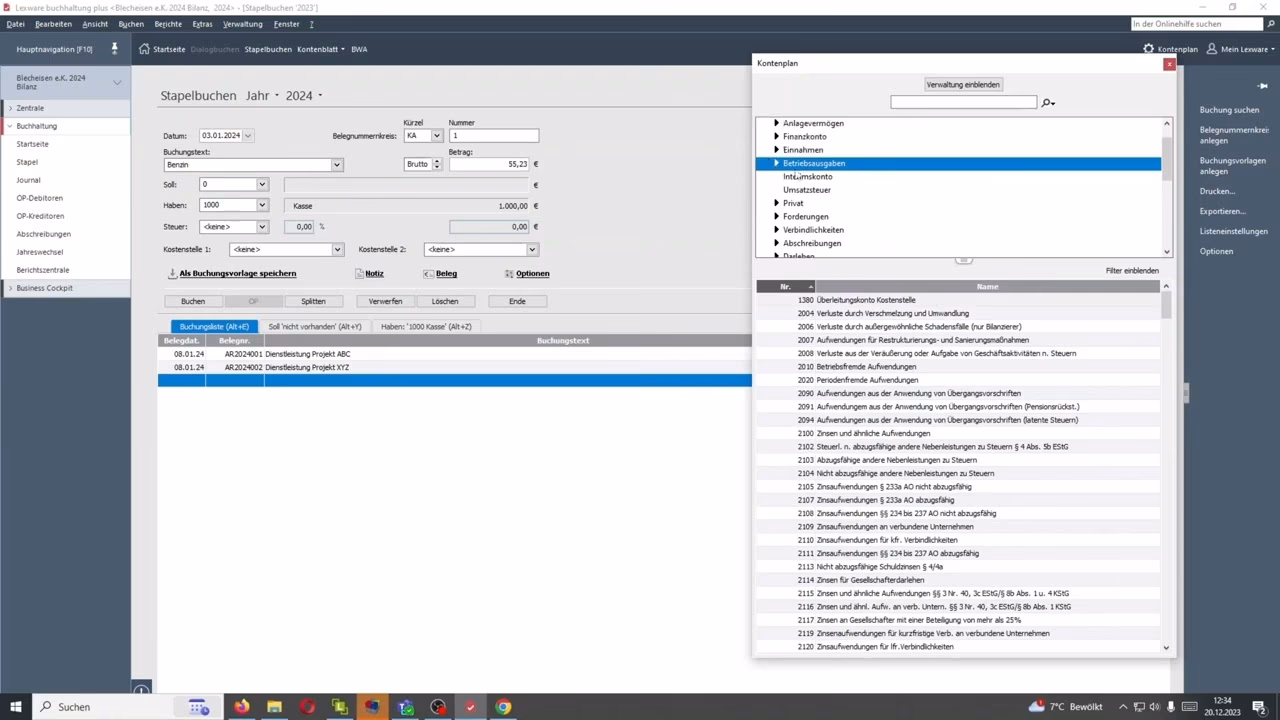
Task: Open the Steuer dropdown showing <keine>
Action: (261, 226)
